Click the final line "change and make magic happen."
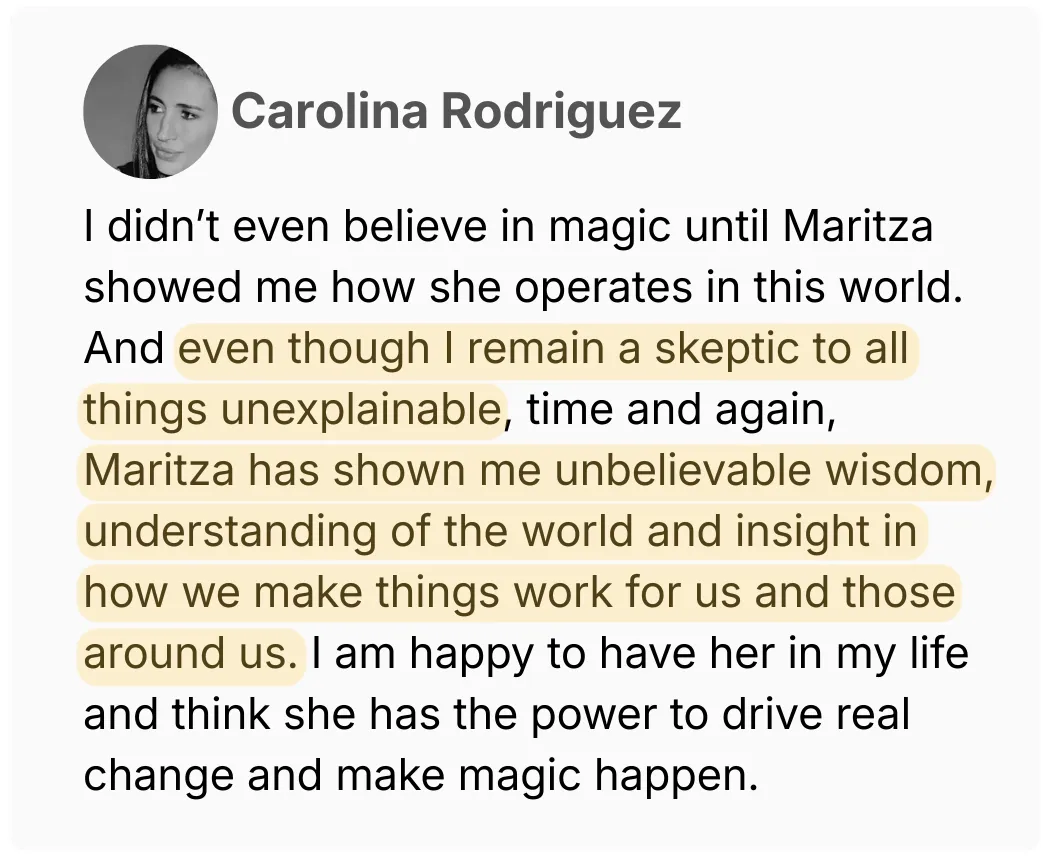Image resolution: width=1050 pixels, height=860 pixels. tap(421, 777)
